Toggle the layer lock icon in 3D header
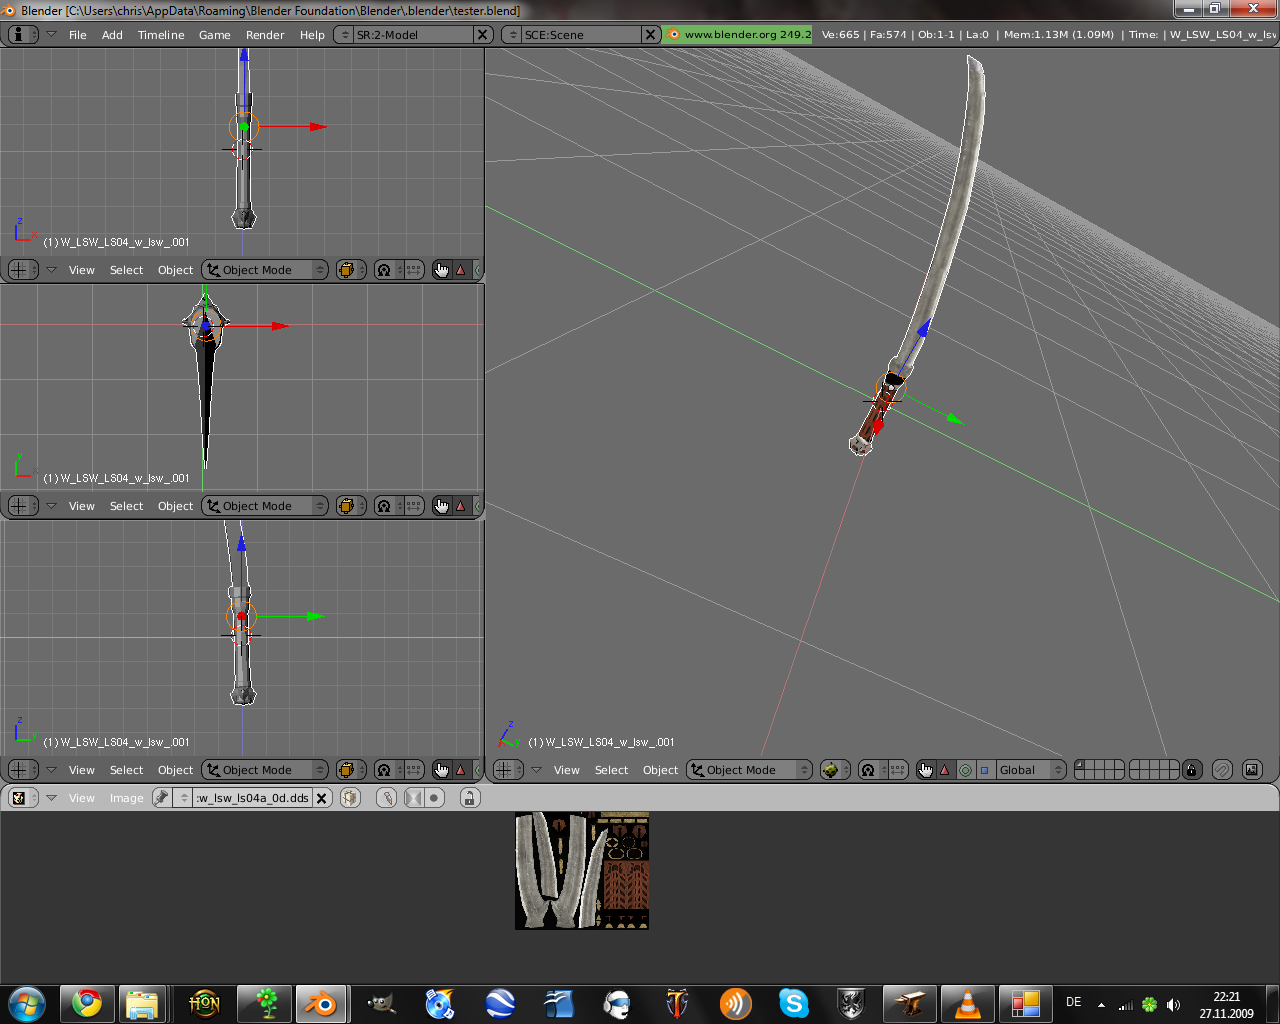1280x1024 pixels. (x=1191, y=770)
